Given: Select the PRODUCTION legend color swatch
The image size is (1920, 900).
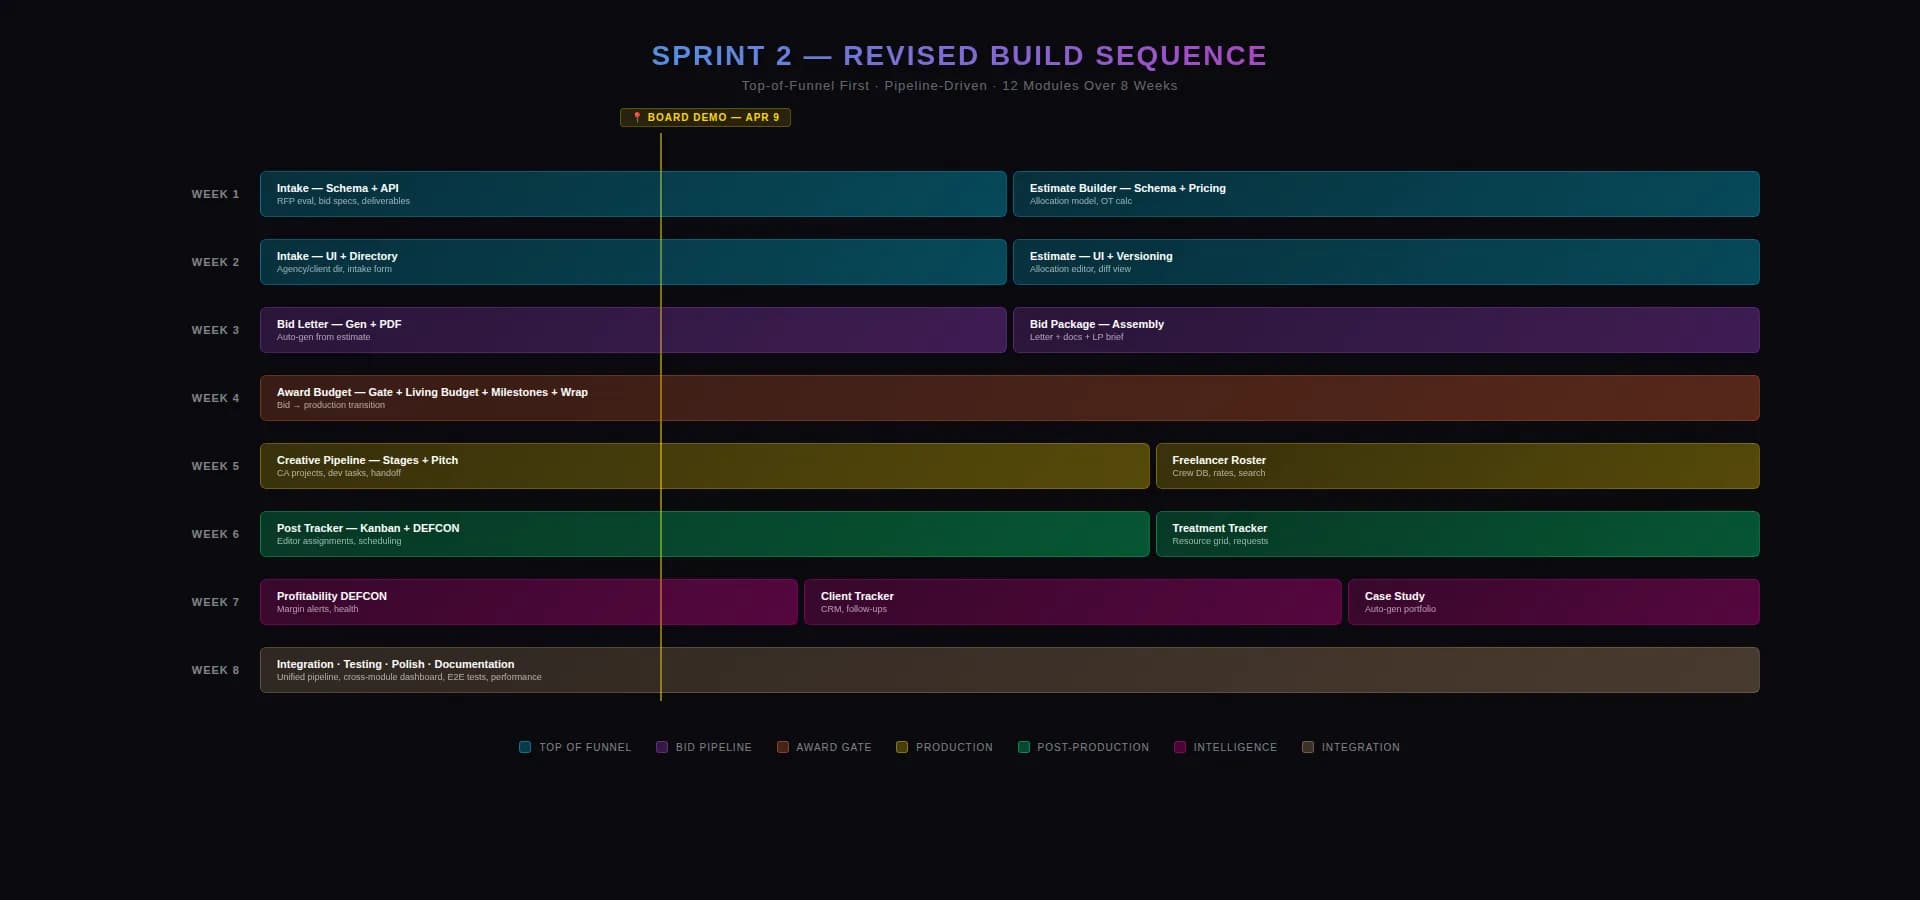Looking at the screenshot, I should pos(901,747).
